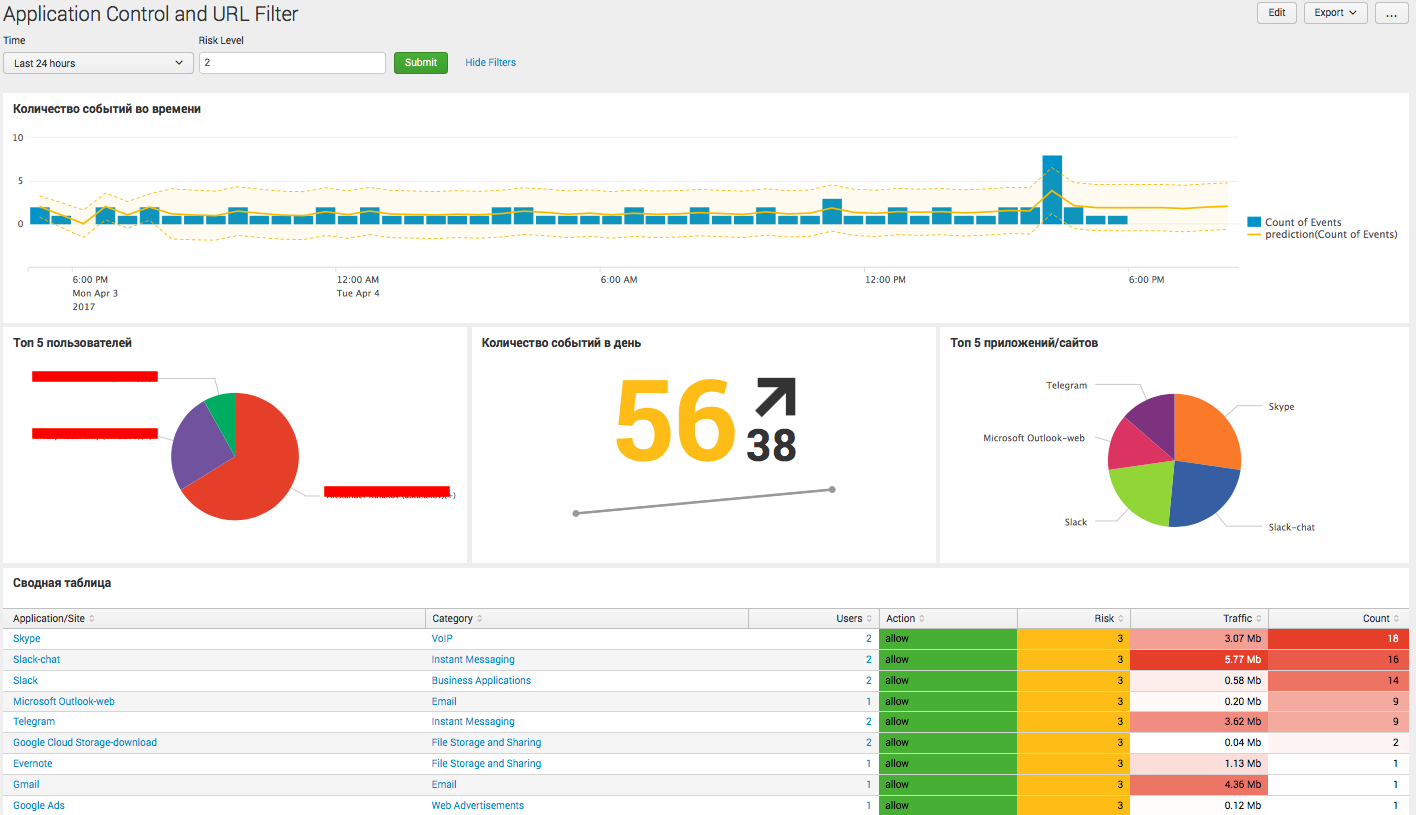Click the 3.07 Mb traffic cell
1416x815 pixels.
pos(1199,639)
